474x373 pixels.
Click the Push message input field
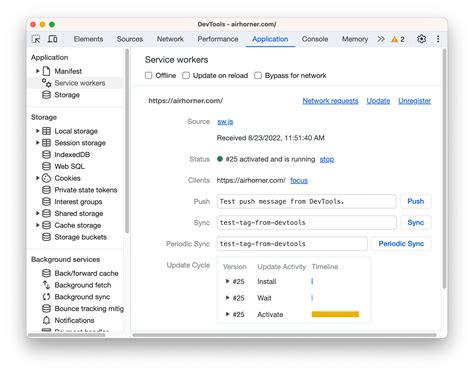pos(306,201)
